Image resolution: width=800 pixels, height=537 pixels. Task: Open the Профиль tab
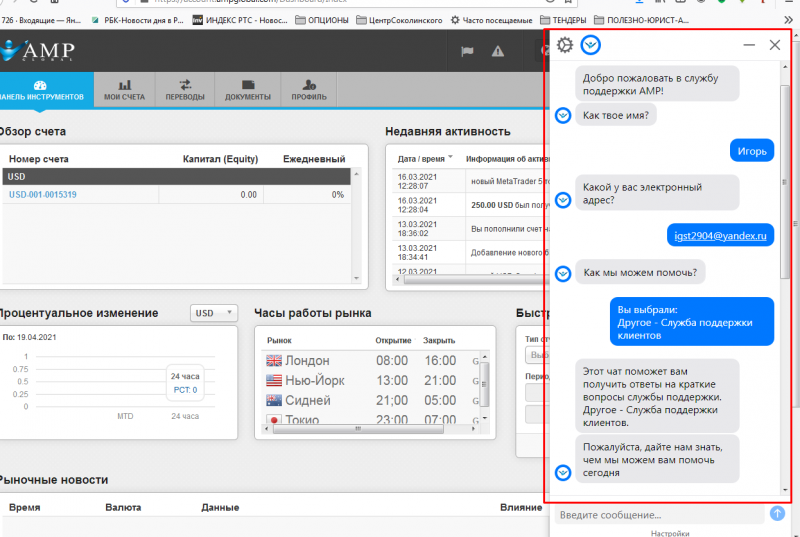[x=309, y=90]
